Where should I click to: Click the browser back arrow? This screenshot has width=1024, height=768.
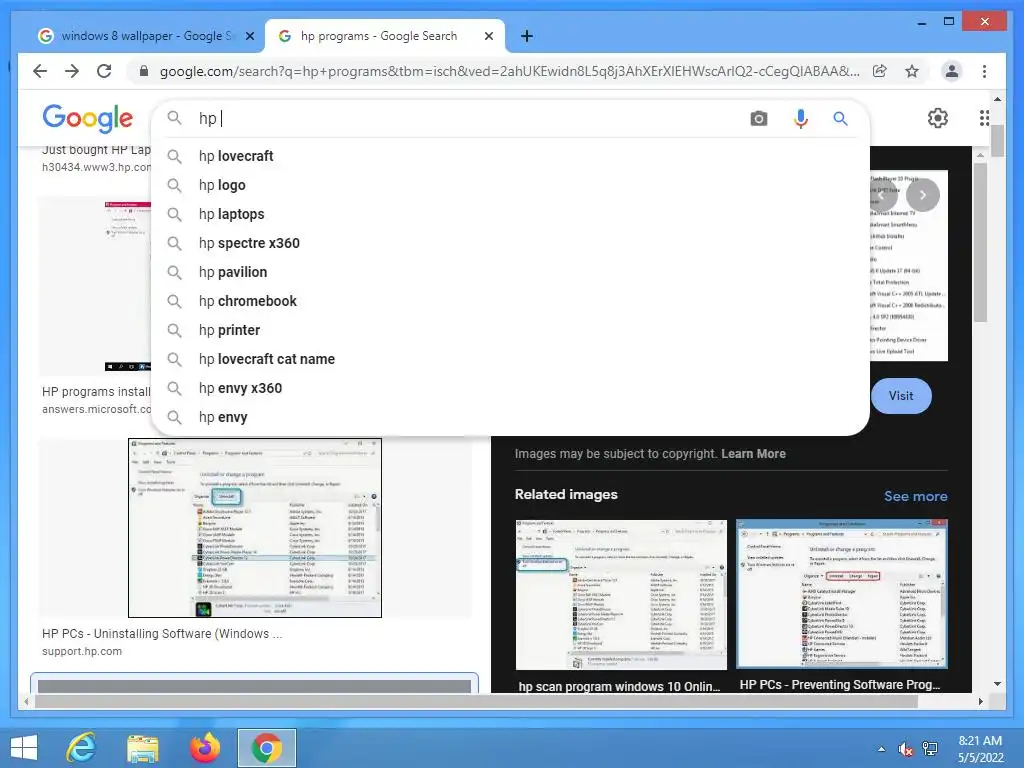click(x=40, y=71)
